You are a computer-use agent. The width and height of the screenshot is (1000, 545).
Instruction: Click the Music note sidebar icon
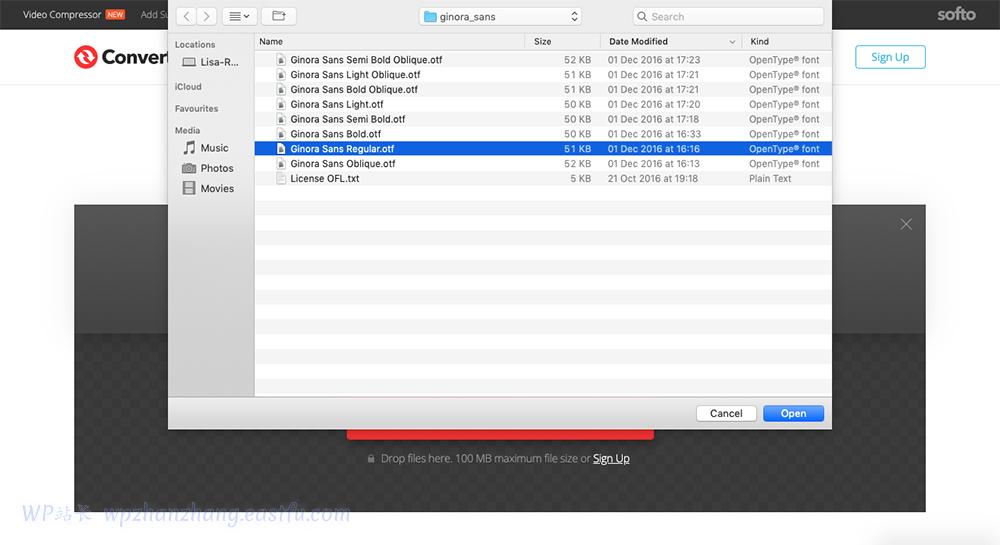click(189, 148)
